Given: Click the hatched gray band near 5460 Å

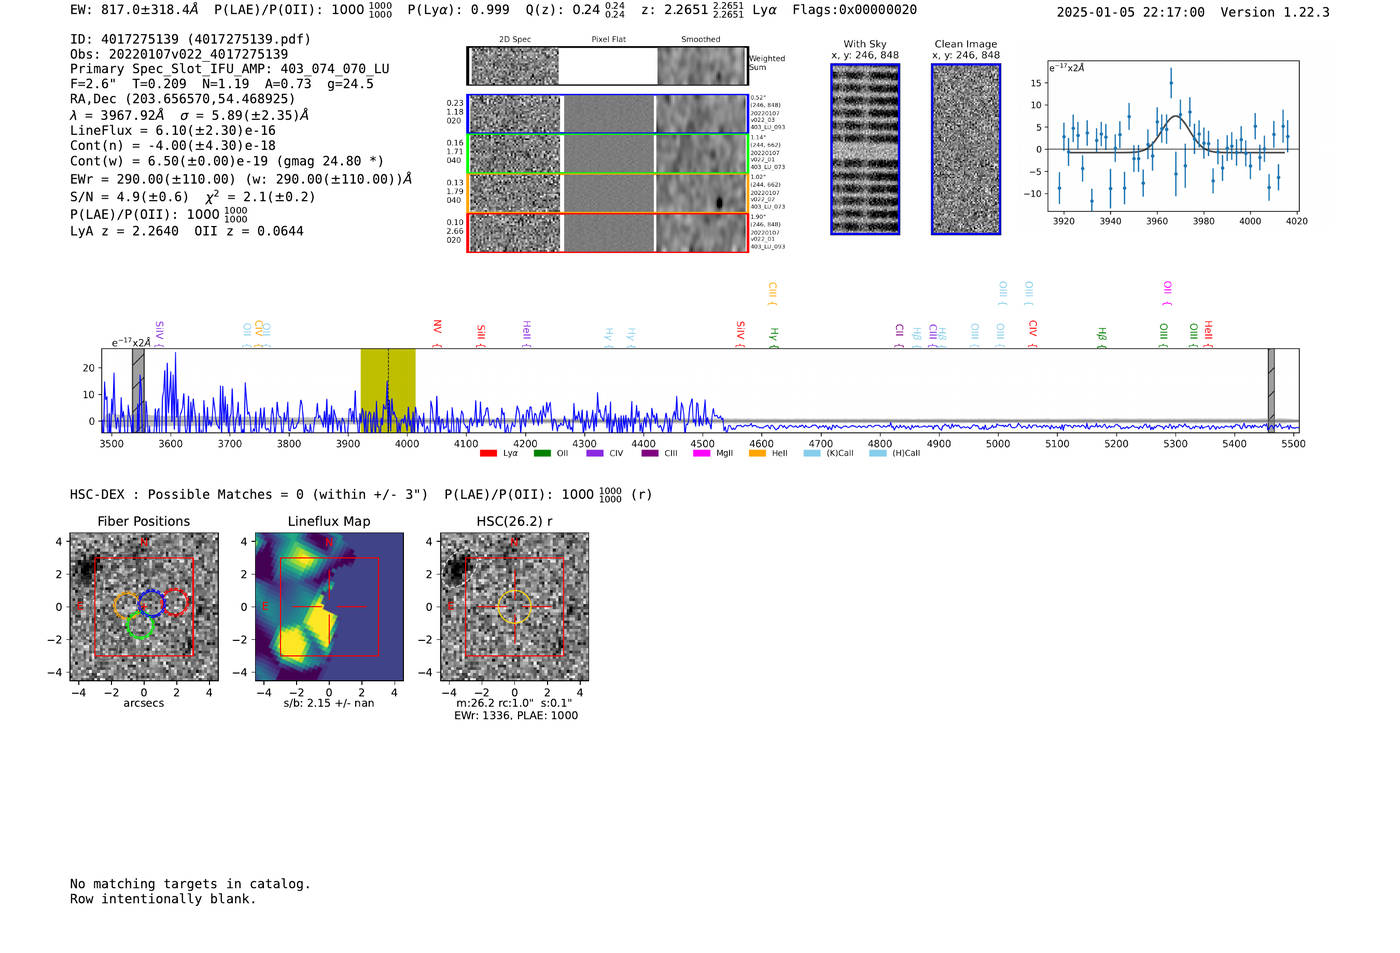Looking at the screenshot, I should tap(1271, 391).
